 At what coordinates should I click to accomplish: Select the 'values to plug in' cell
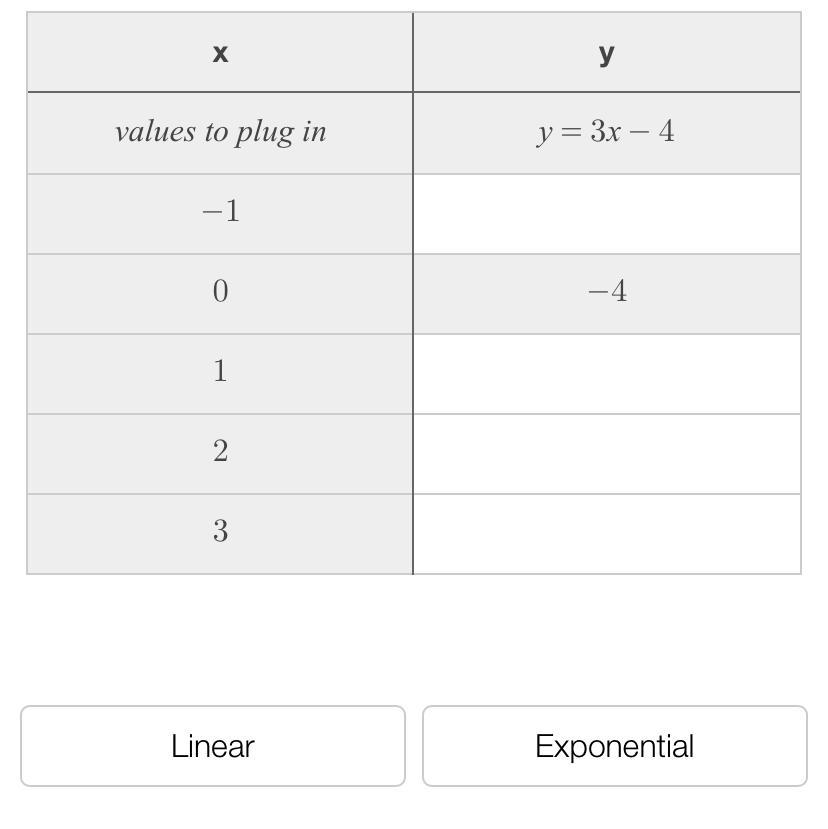coord(220,132)
